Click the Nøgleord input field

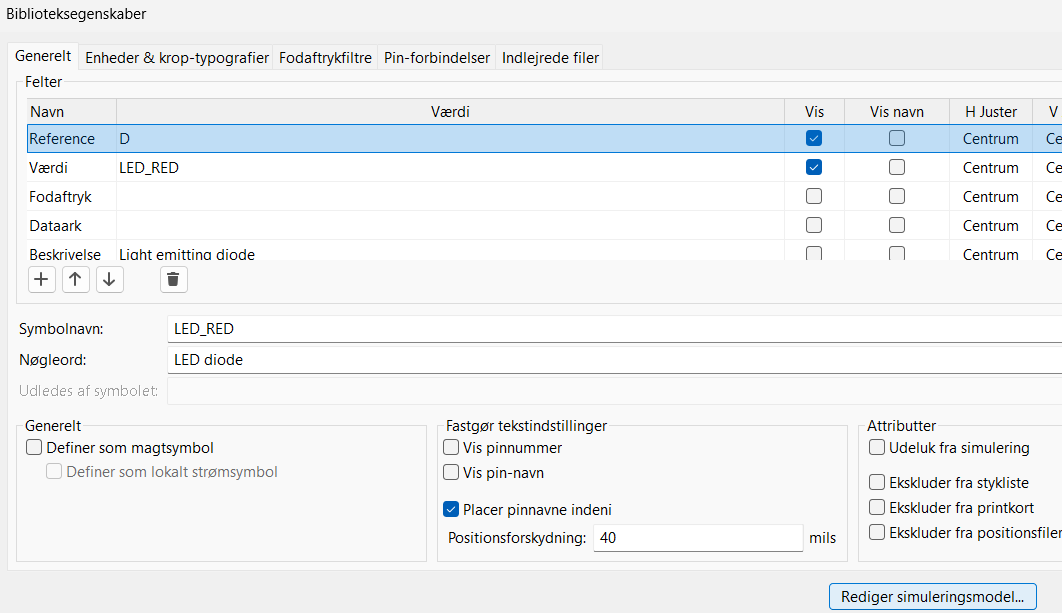[x=614, y=360]
